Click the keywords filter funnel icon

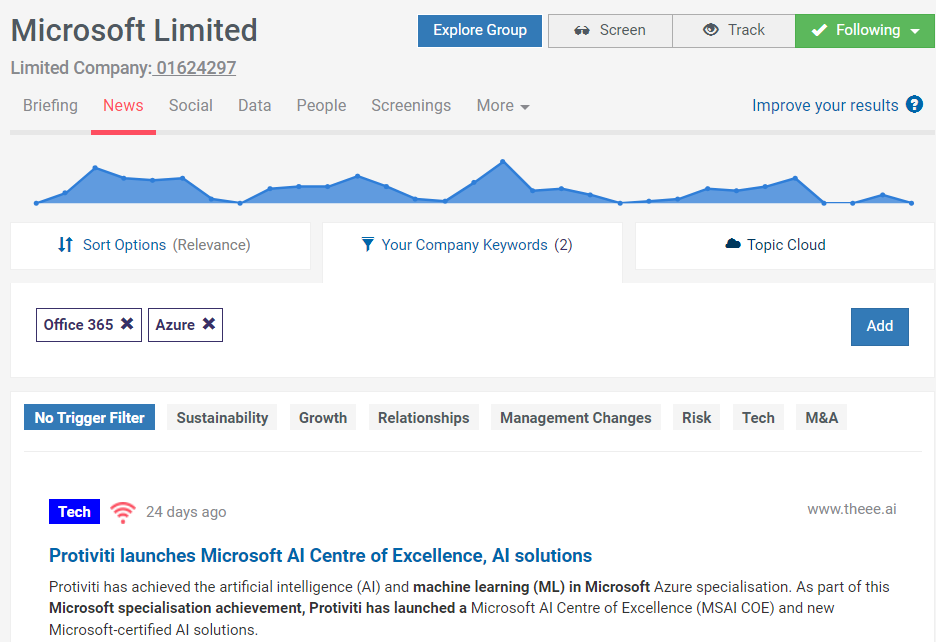coord(368,244)
